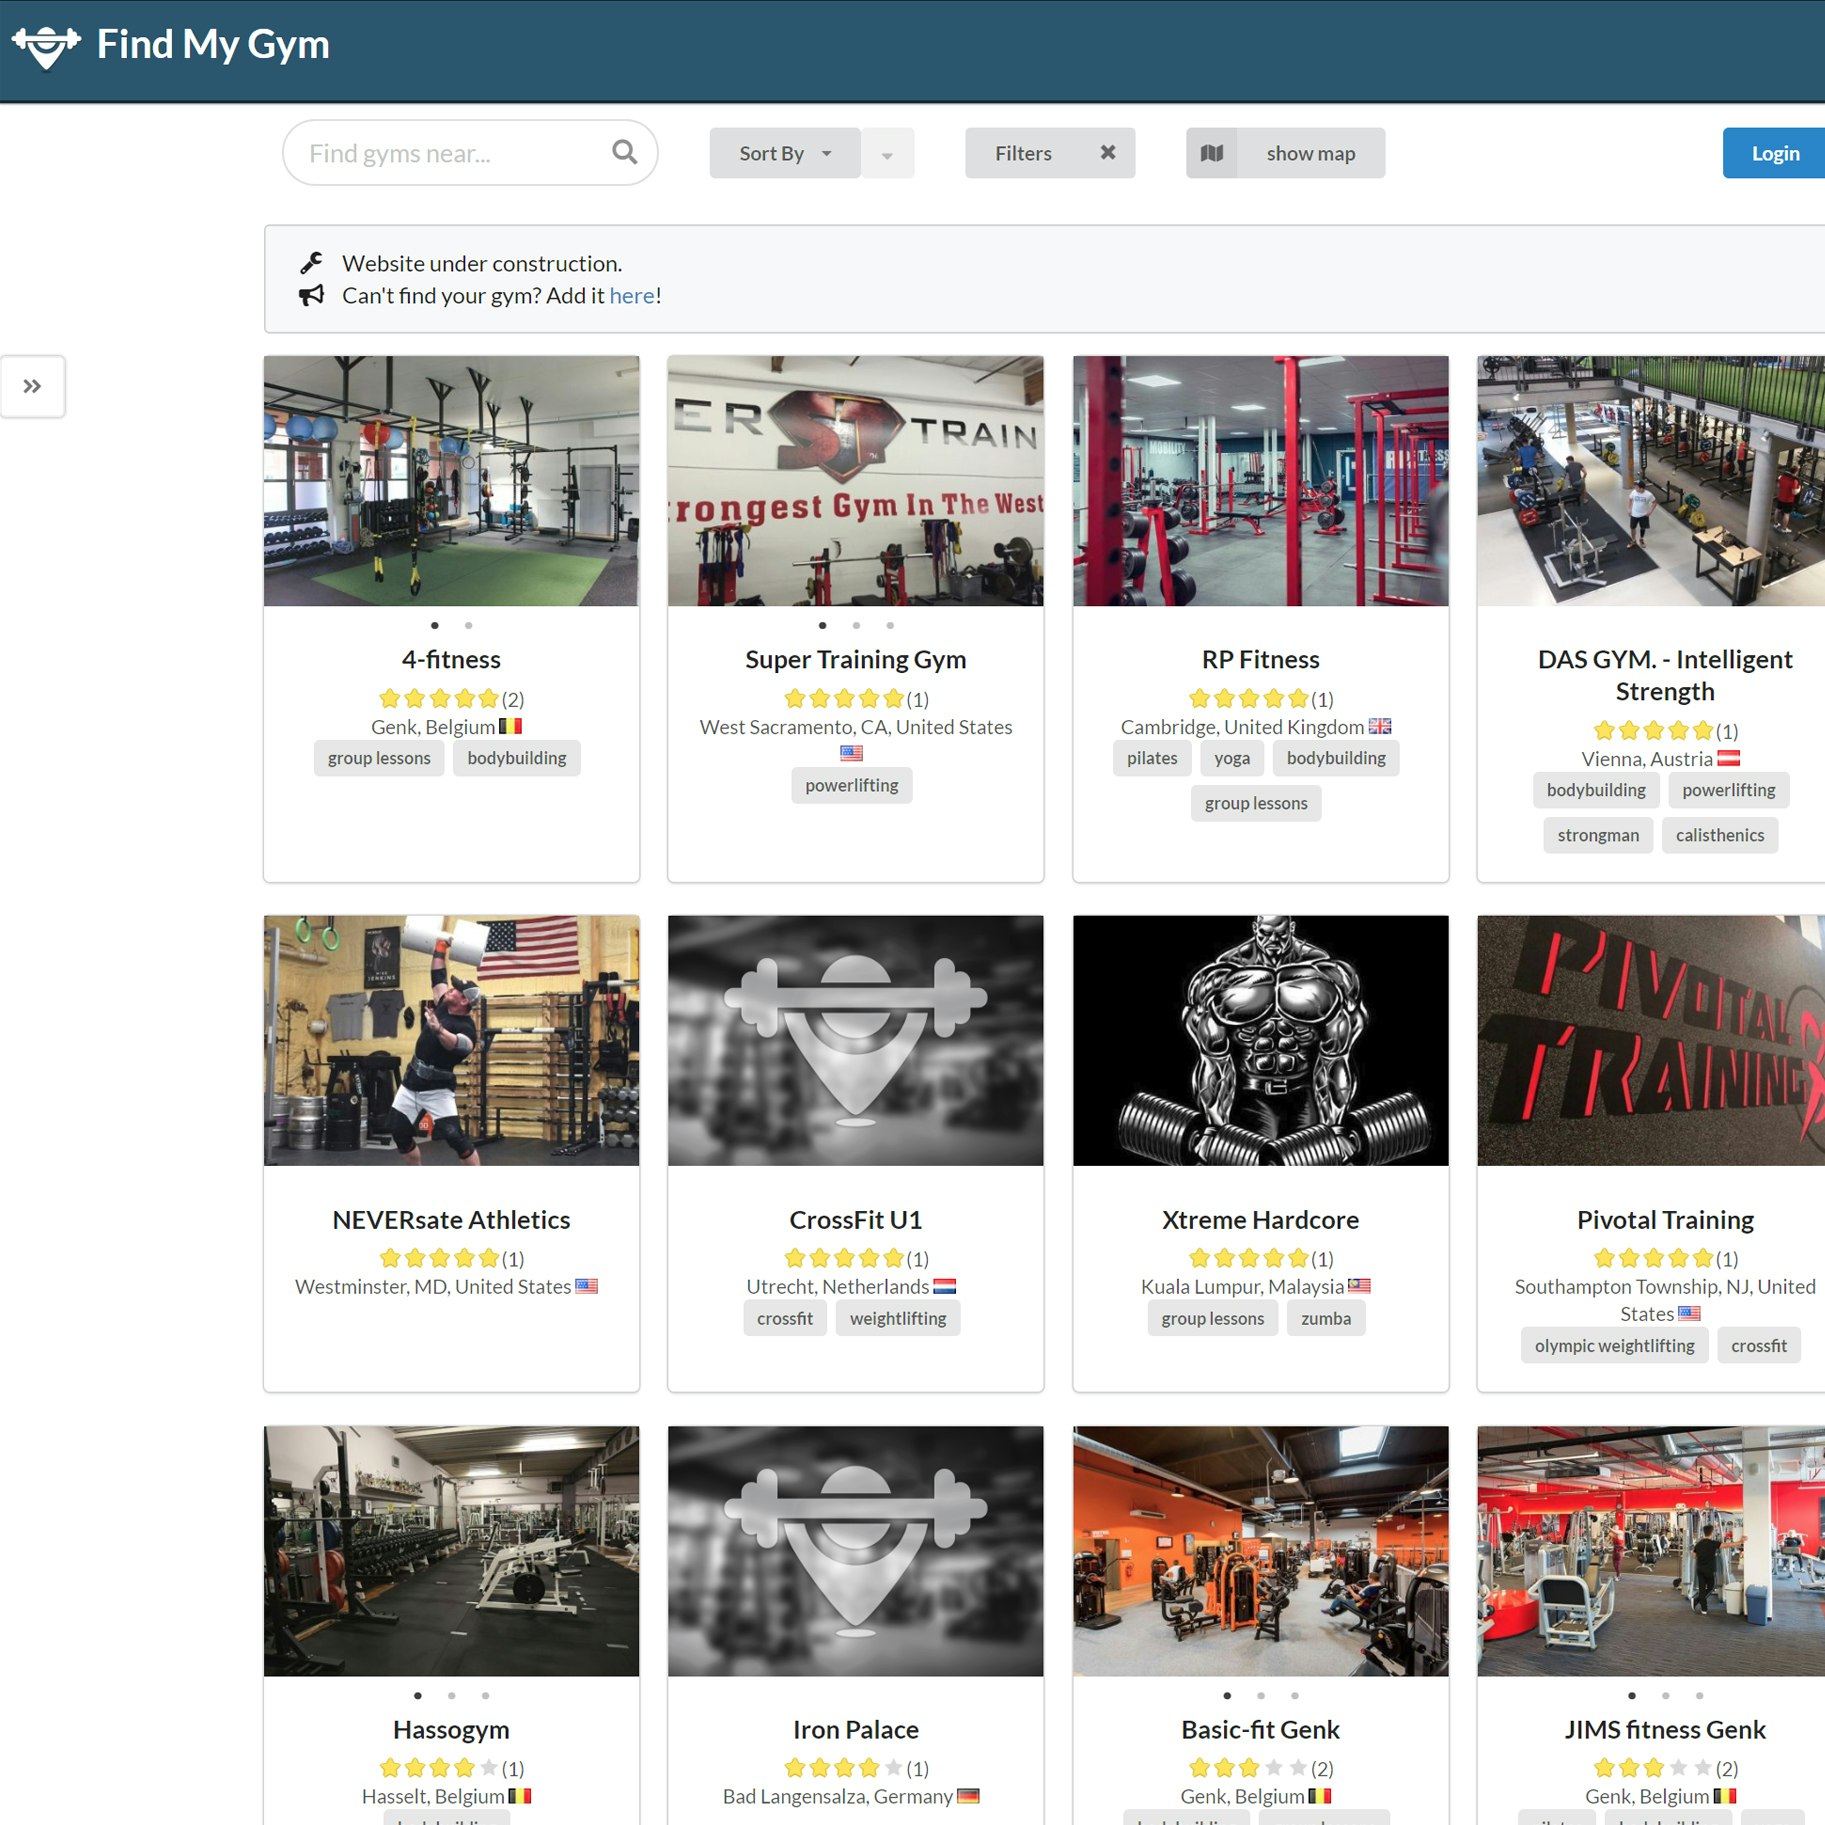Click the US flag under Super Training Gym
The height and width of the screenshot is (1825, 1825).
851,753
